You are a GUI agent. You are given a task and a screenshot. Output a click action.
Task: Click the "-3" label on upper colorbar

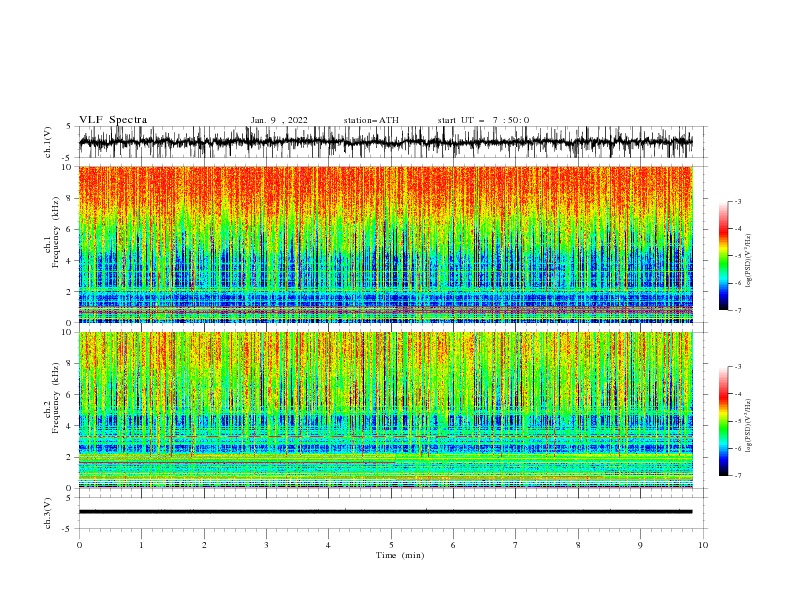738,201
